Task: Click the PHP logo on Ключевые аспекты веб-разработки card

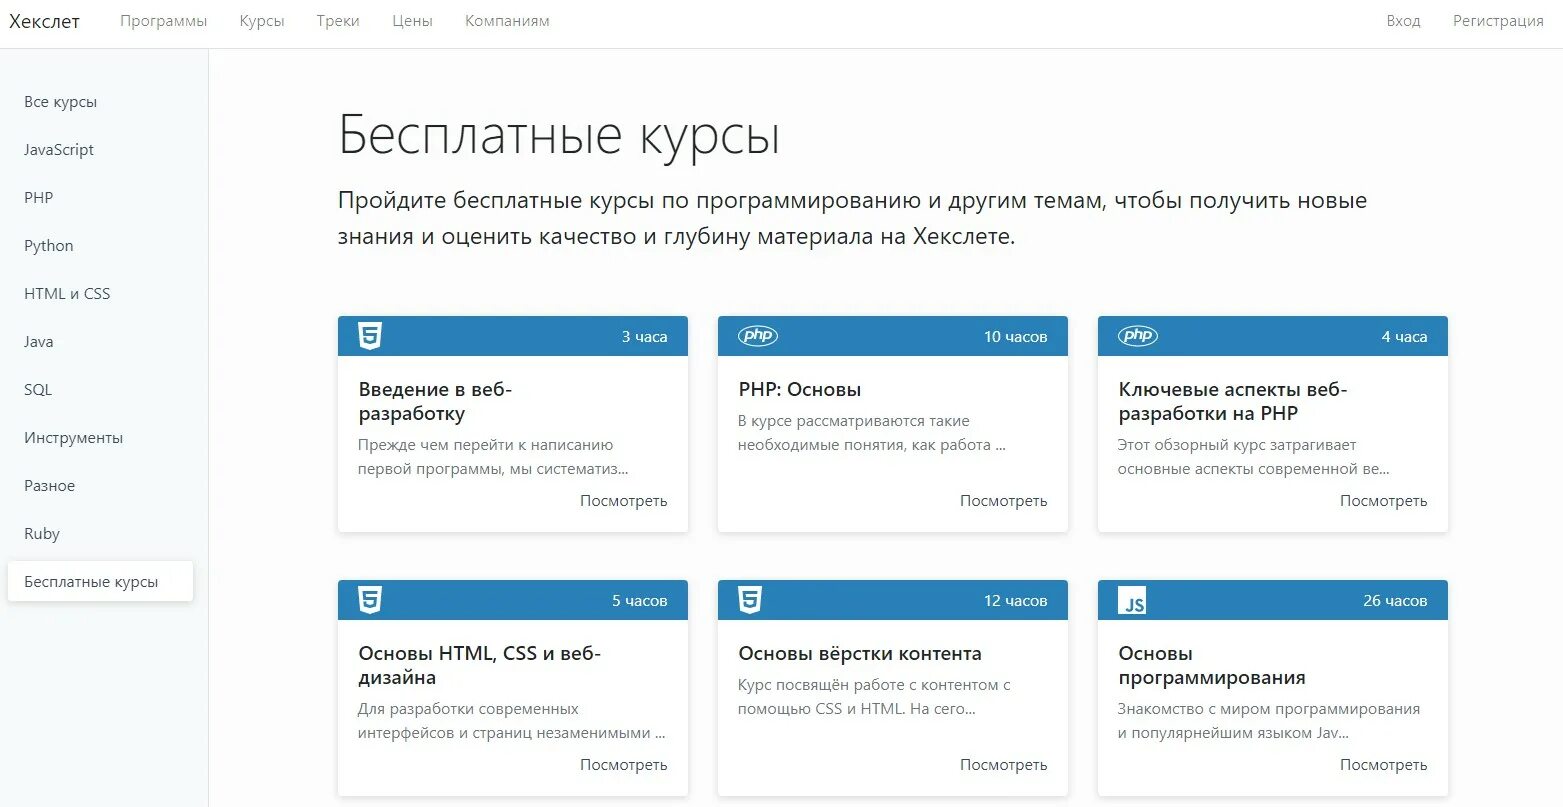Action: pos(1138,336)
